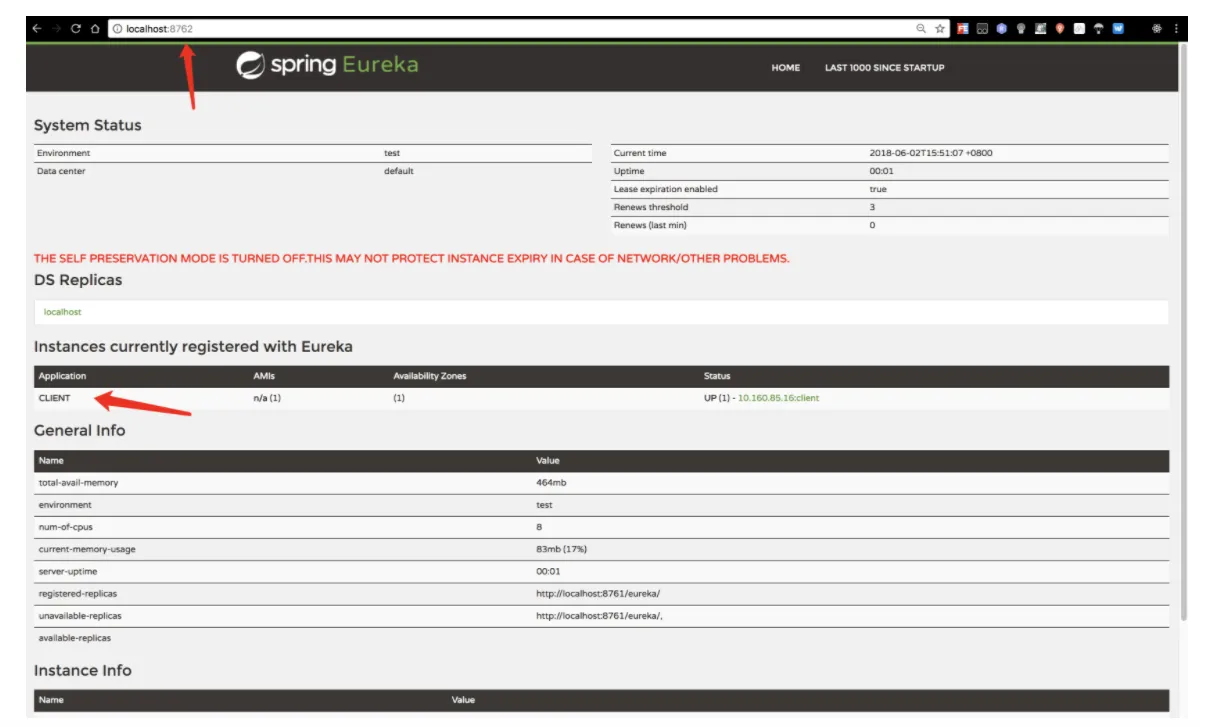Click the num-of-cpus row name
The width and height of the screenshot is (1208, 727).
coord(65,527)
